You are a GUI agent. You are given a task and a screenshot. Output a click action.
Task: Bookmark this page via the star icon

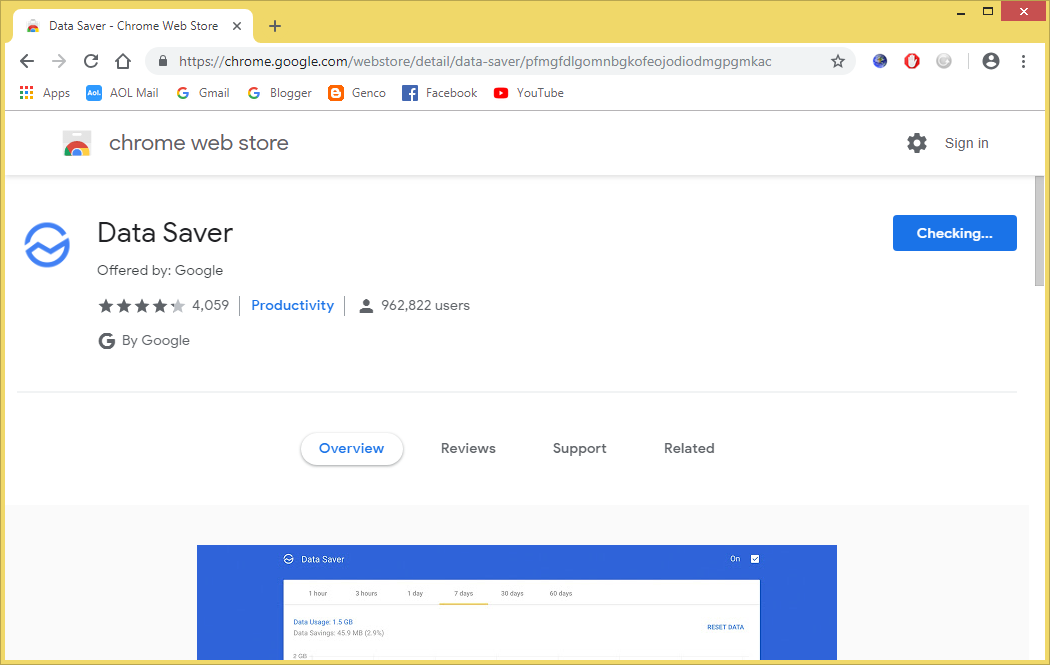[x=838, y=61]
